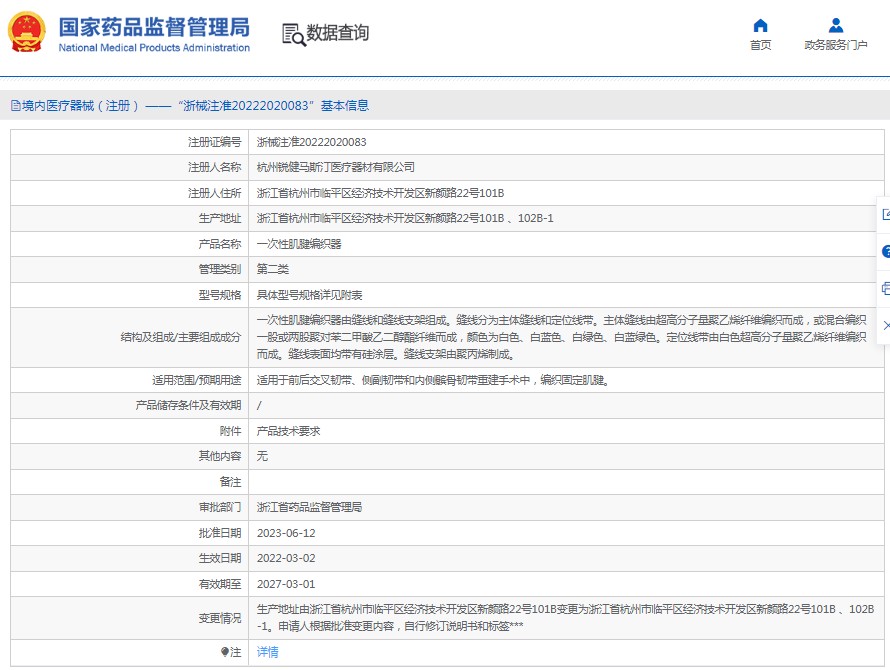
Task: Click the 备注 row label
Action: pyautogui.click(x=230, y=482)
